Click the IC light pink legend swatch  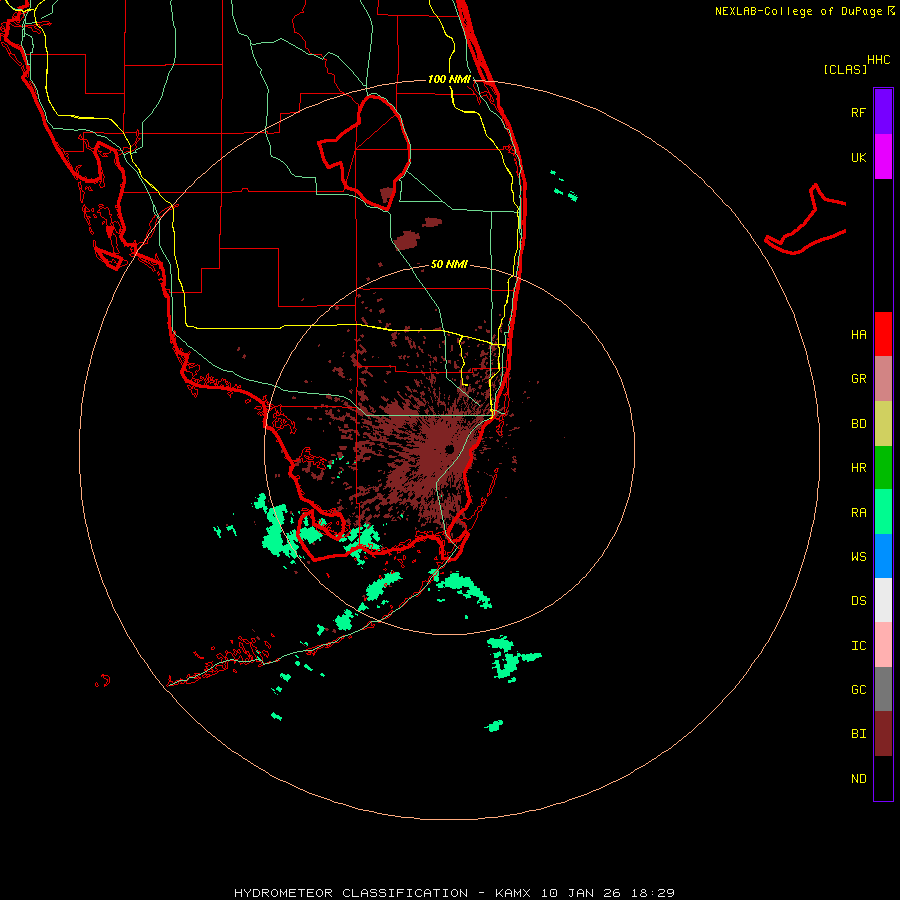(883, 645)
